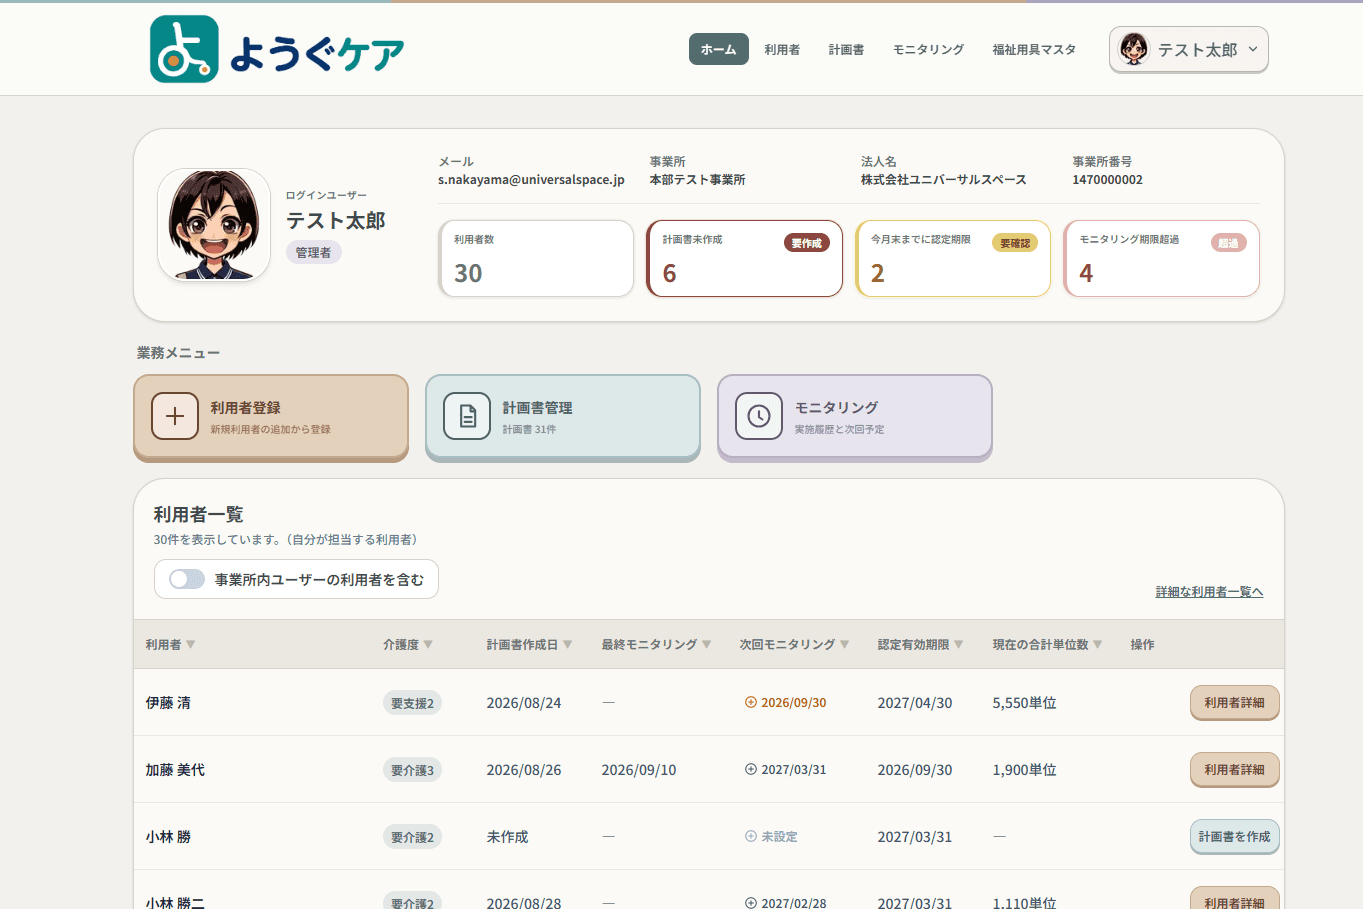Image resolution: width=1363 pixels, height=909 pixels.
Task: Click the ようぐケア wheelchair logo icon
Action: (x=184, y=49)
